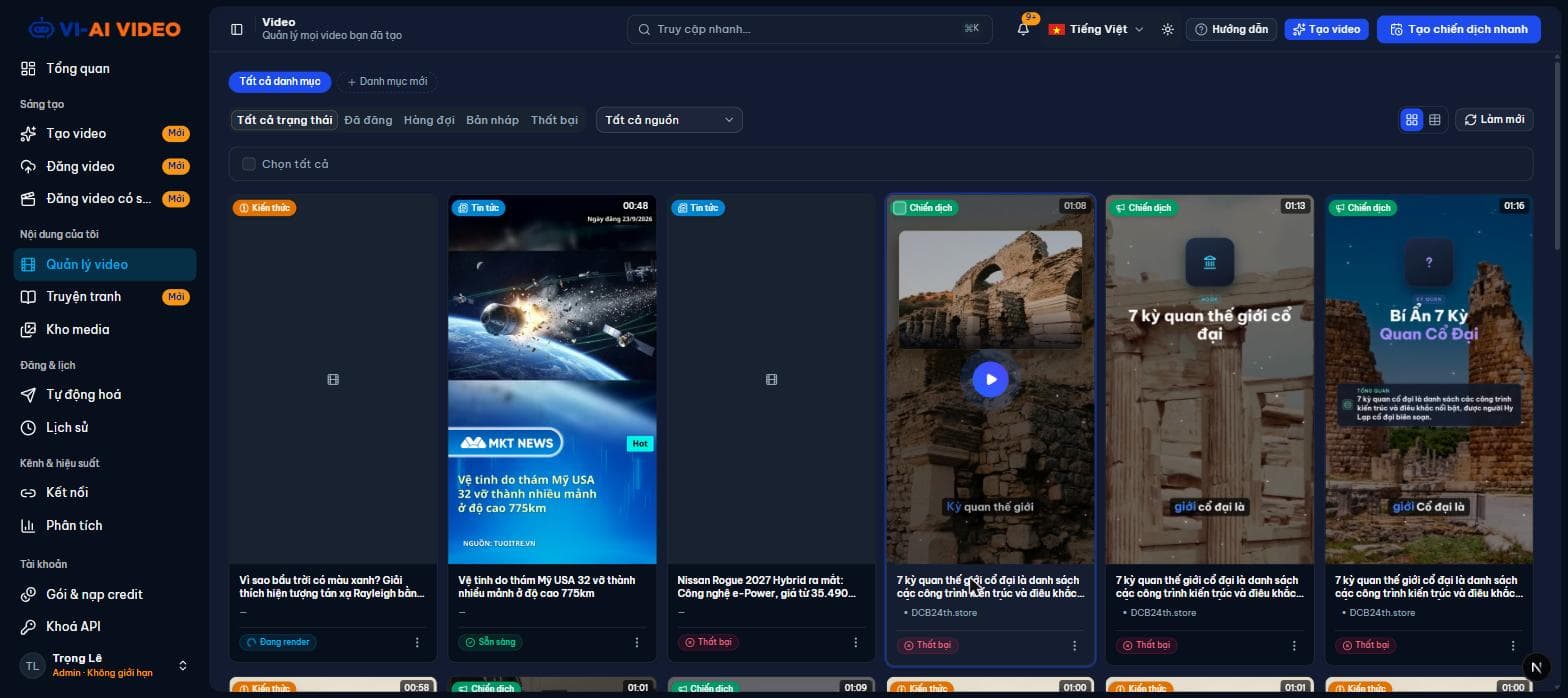Open more options for the Vệ tinh do thám video
The image size is (1568, 698).
[636, 642]
